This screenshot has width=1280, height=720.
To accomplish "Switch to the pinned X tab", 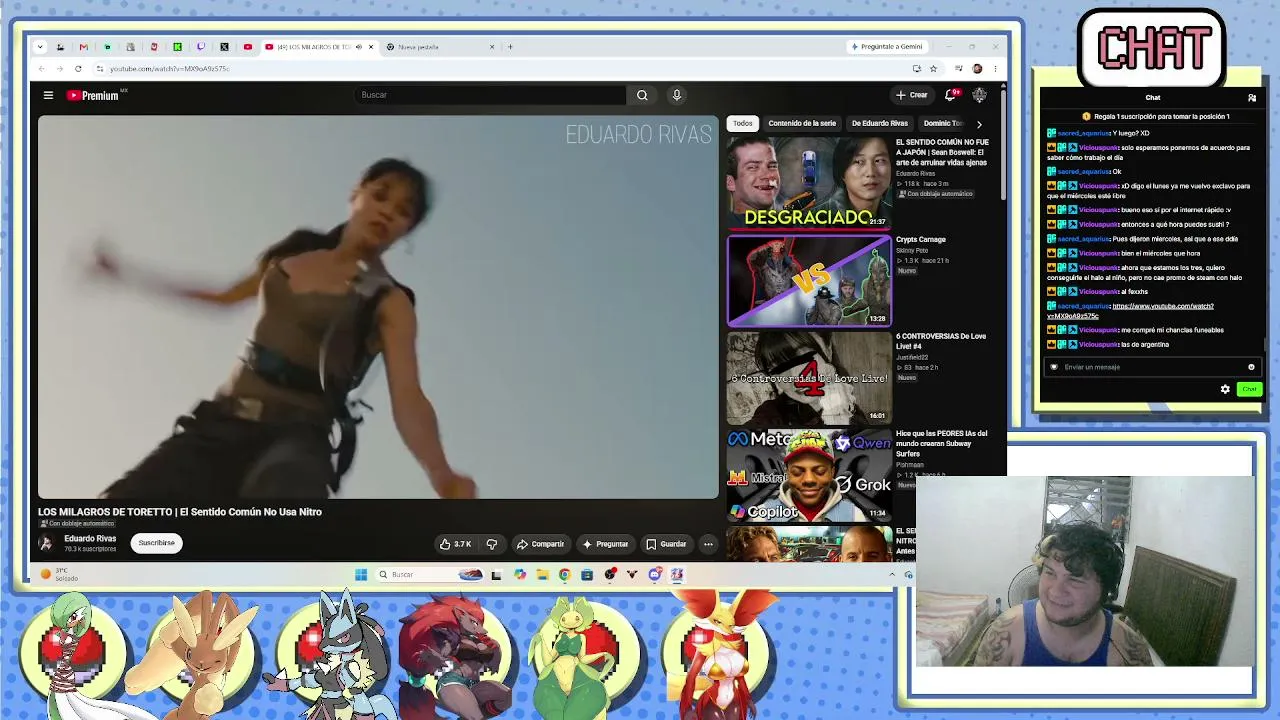I will pos(224,47).
